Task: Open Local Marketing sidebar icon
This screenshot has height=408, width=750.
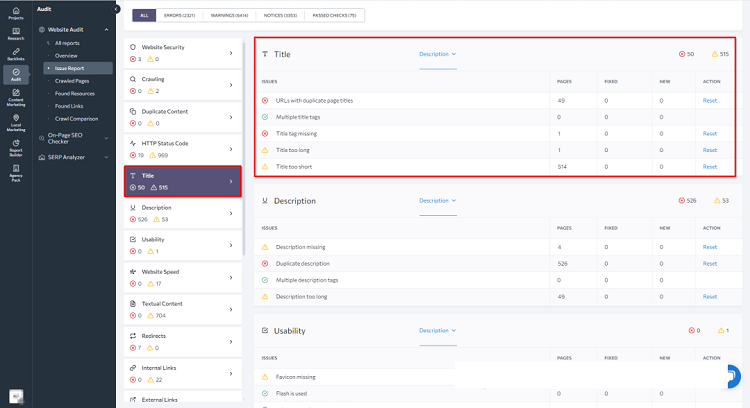Action: click(x=16, y=123)
